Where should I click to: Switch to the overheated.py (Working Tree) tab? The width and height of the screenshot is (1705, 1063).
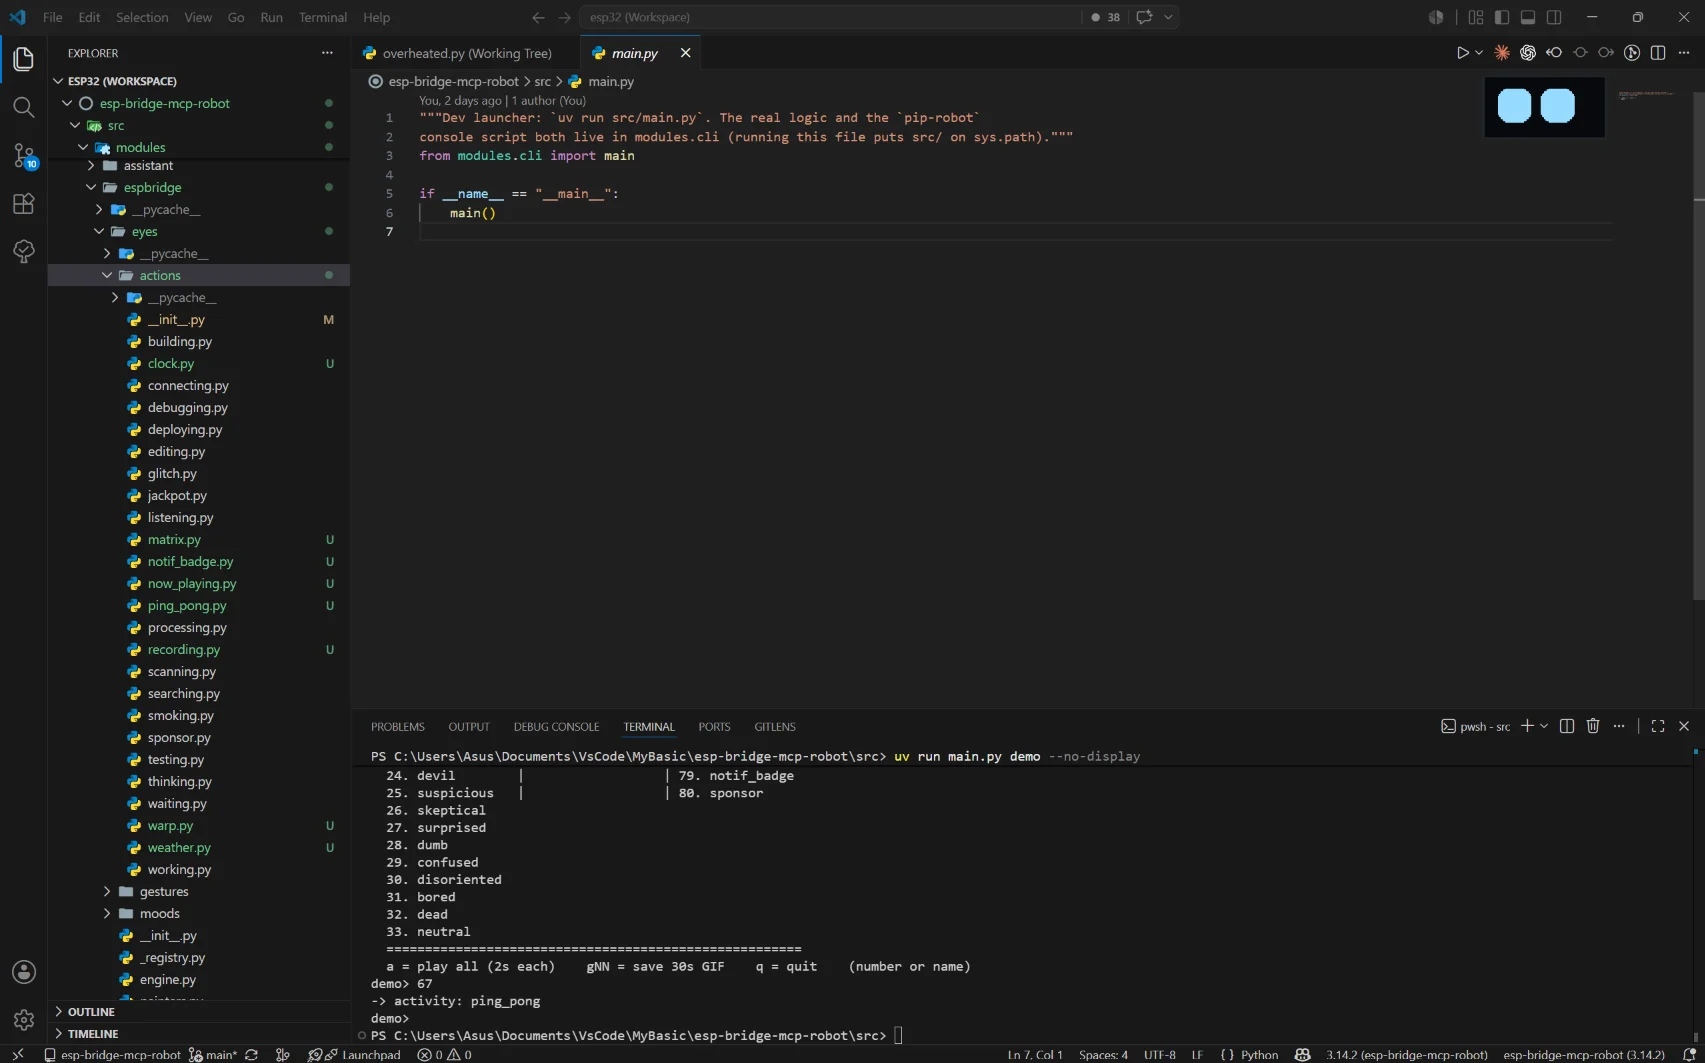point(466,53)
